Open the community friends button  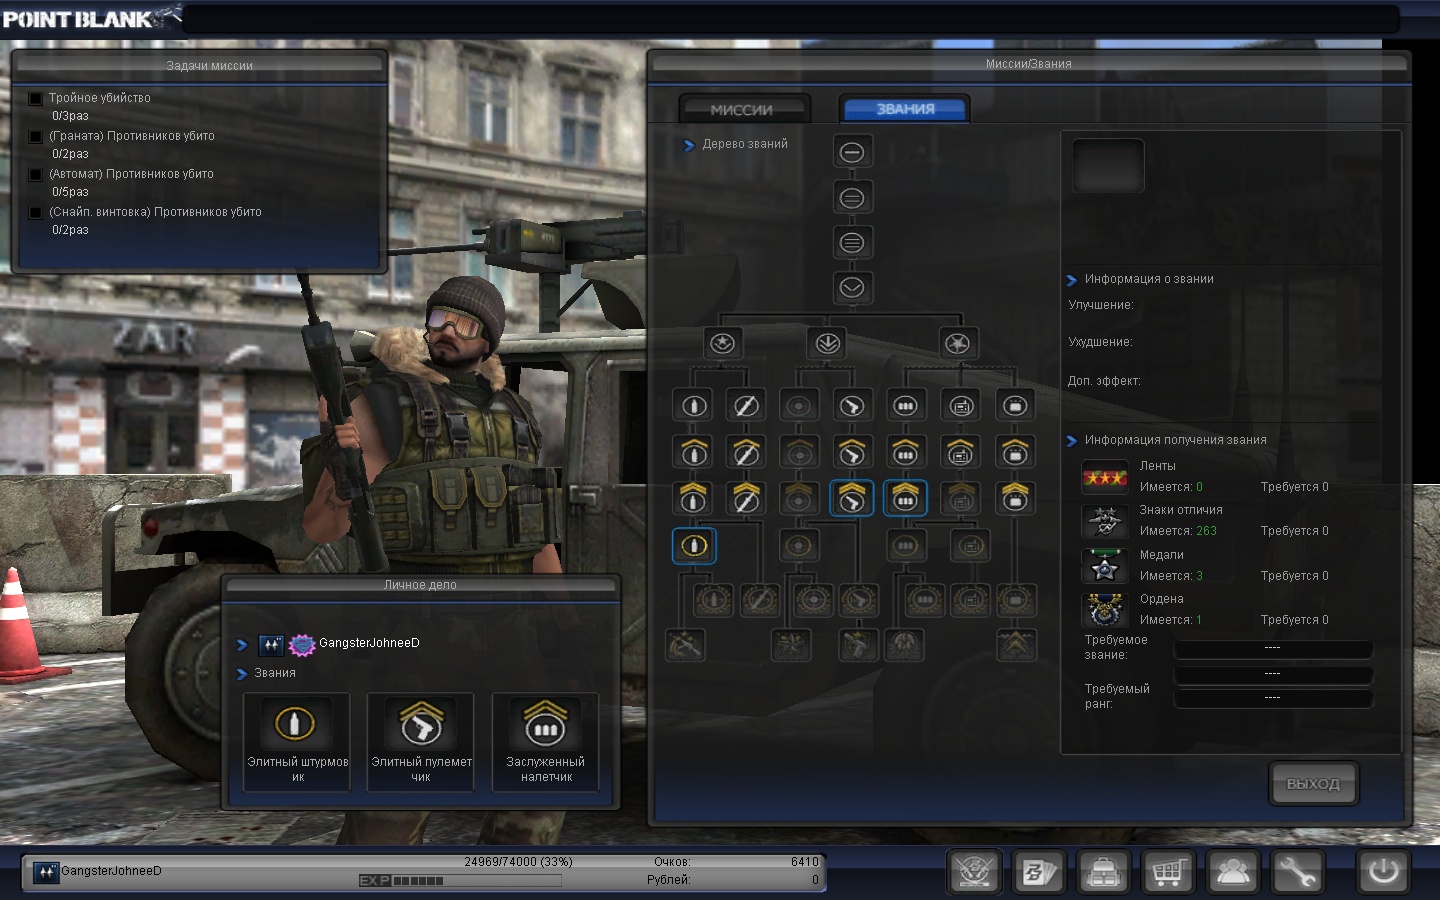tap(1233, 872)
